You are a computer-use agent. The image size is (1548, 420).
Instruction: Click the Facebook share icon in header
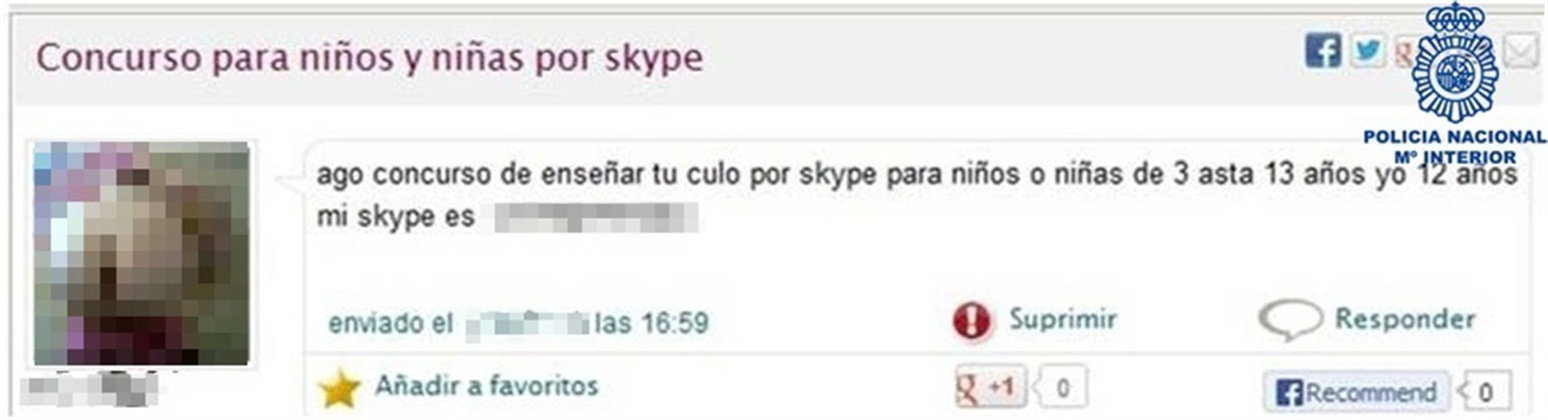(x=1323, y=51)
